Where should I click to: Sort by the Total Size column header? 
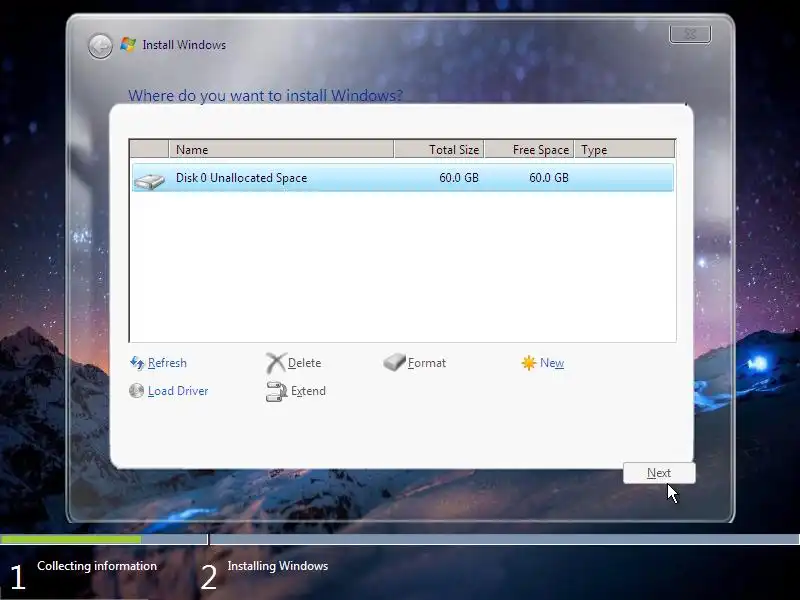439,149
